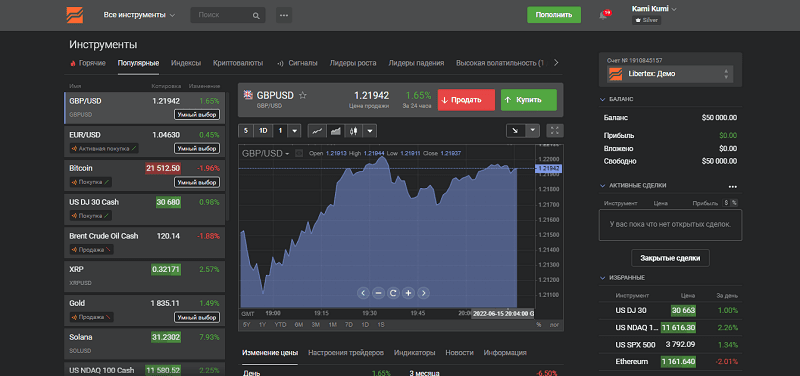Open Kami Kumi account menu
This screenshot has width=800, height=376.
coord(654,9)
